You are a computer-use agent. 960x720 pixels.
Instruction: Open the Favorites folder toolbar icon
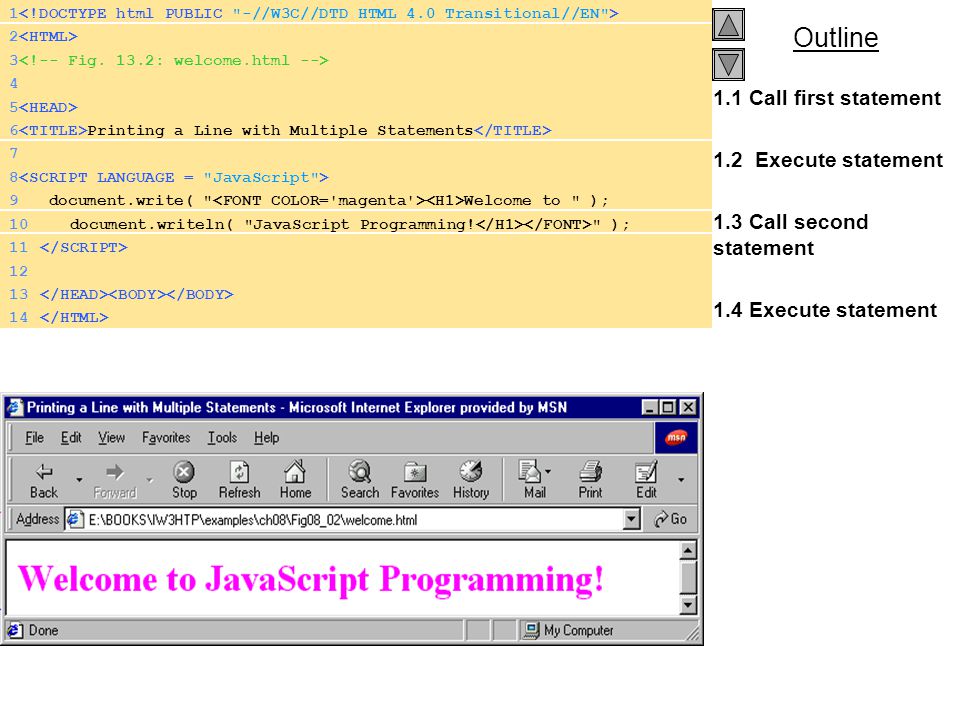414,479
